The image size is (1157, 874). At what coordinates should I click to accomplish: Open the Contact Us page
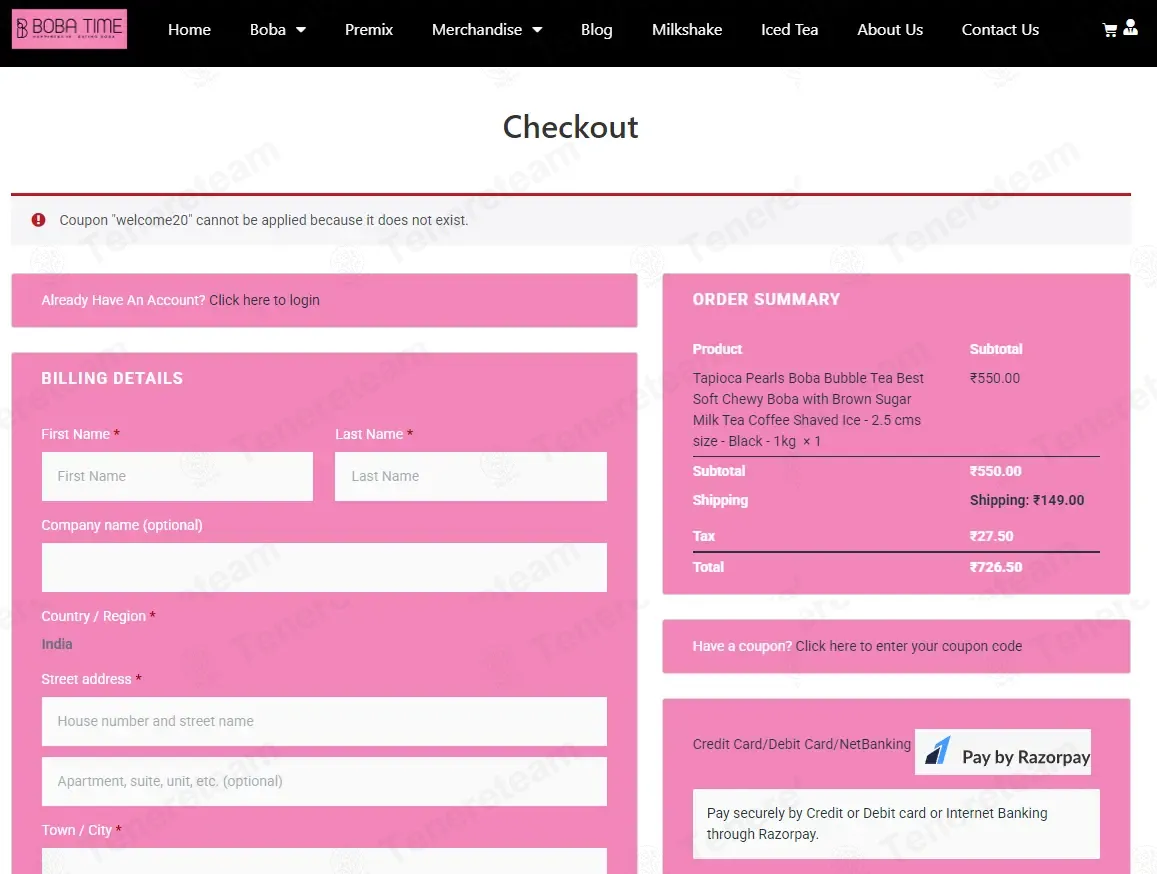[x=1000, y=30]
